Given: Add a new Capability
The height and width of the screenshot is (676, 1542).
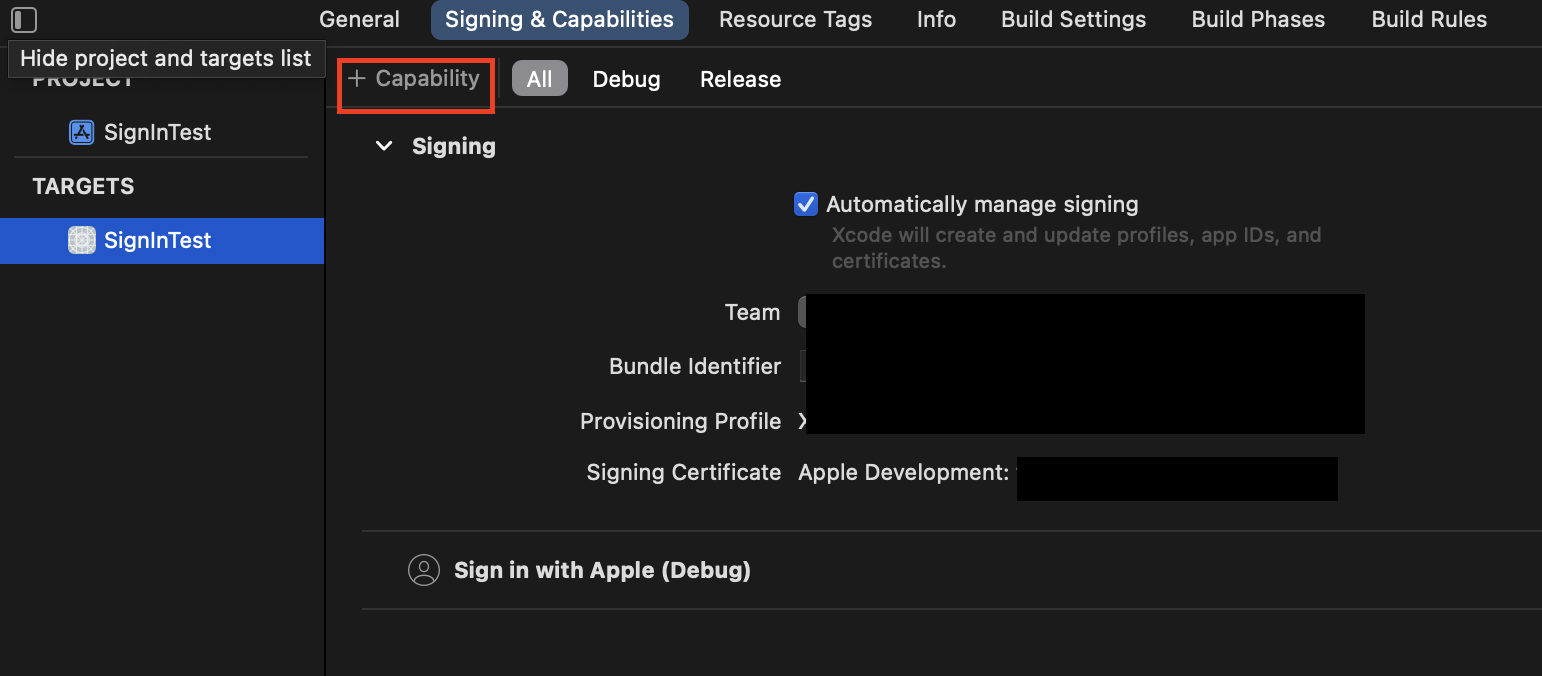Looking at the screenshot, I should [414, 78].
